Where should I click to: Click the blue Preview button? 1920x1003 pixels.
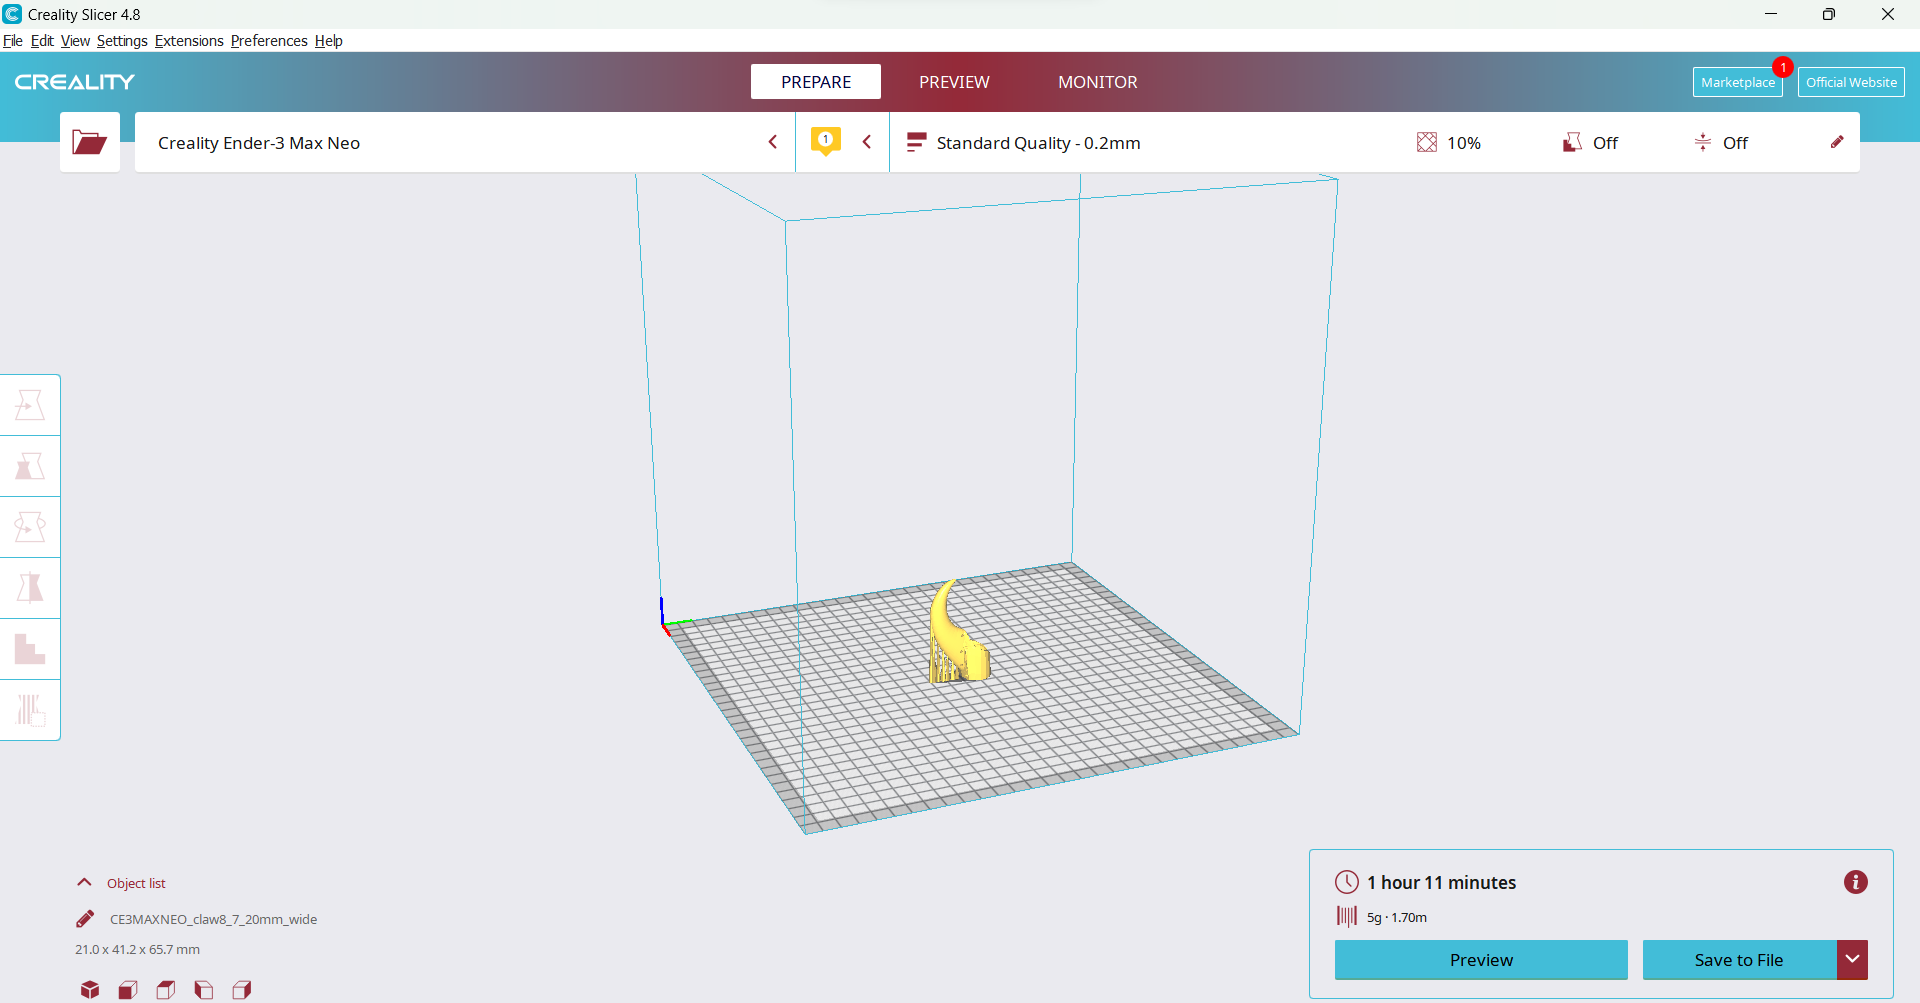click(1481, 960)
